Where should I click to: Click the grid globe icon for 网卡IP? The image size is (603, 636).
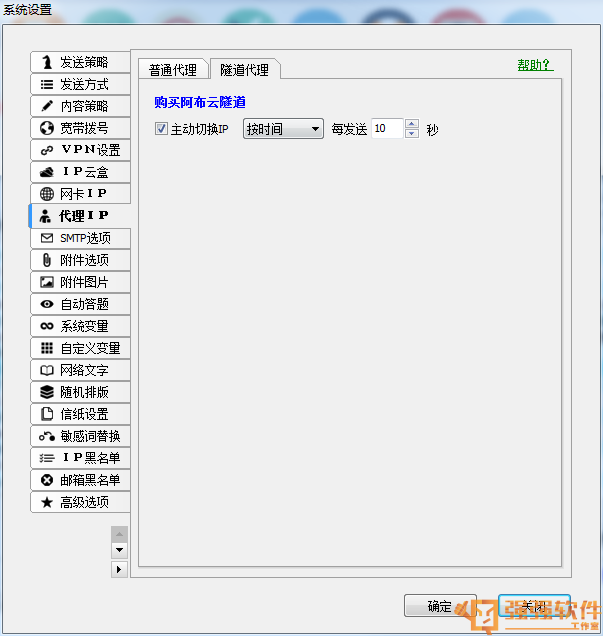tap(47, 194)
